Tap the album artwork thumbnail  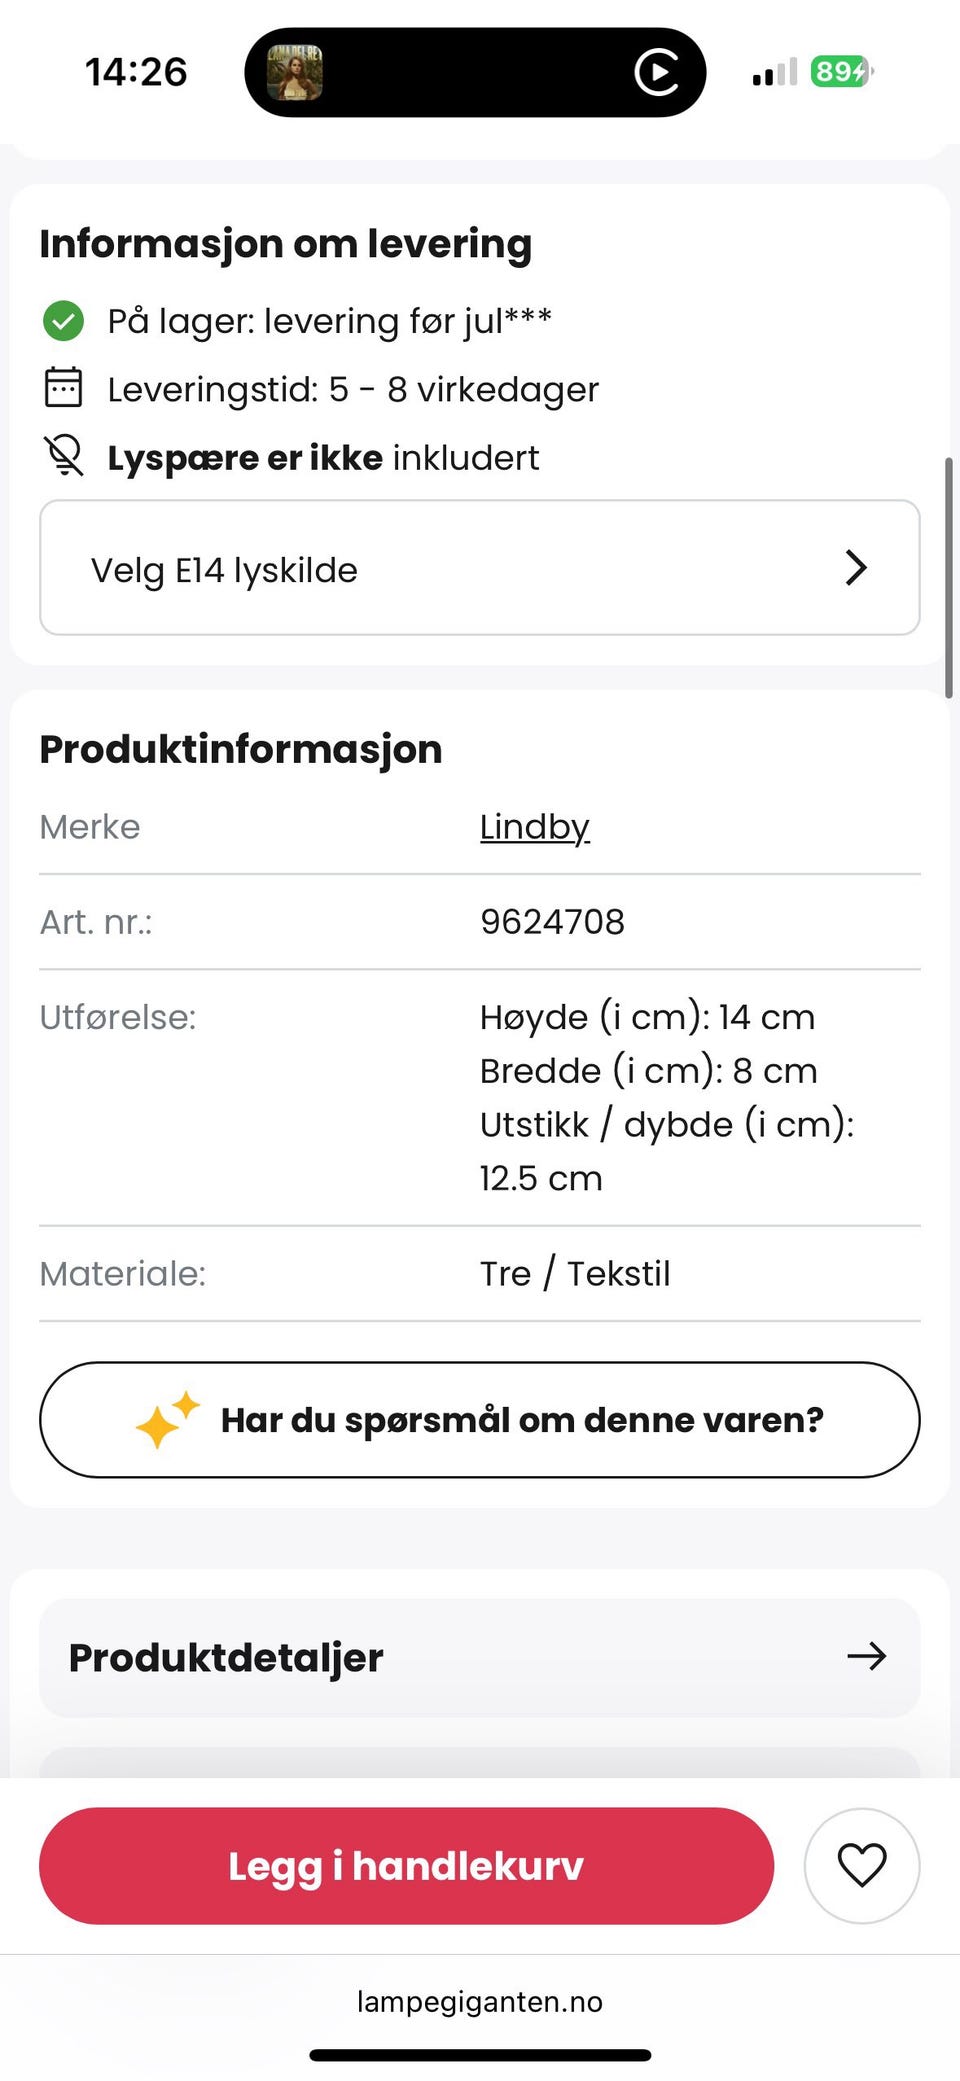click(294, 72)
